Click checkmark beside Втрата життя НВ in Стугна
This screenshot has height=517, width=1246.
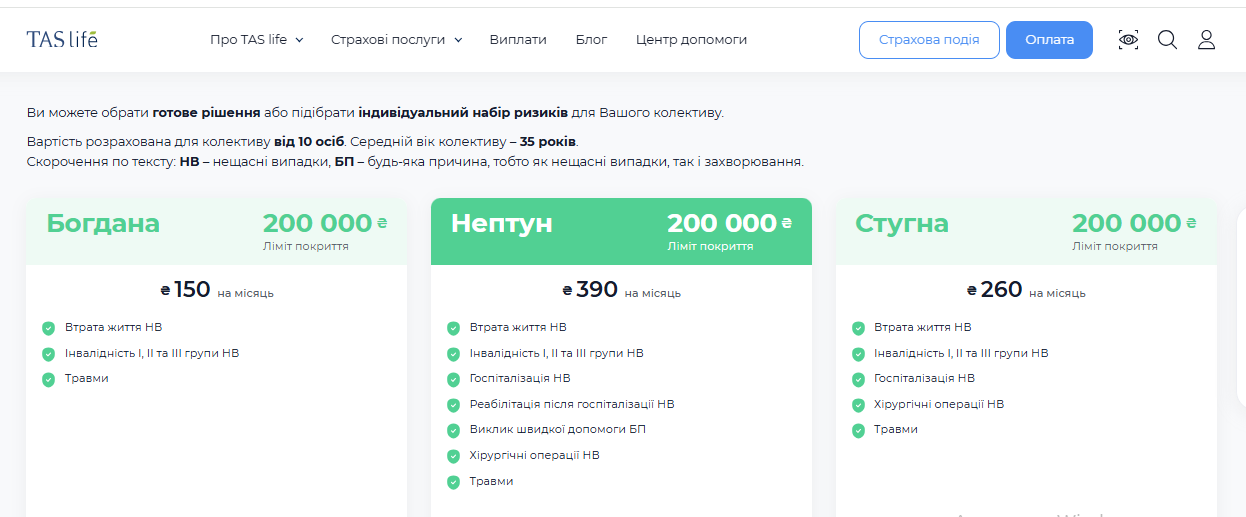(x=858, y=328)
